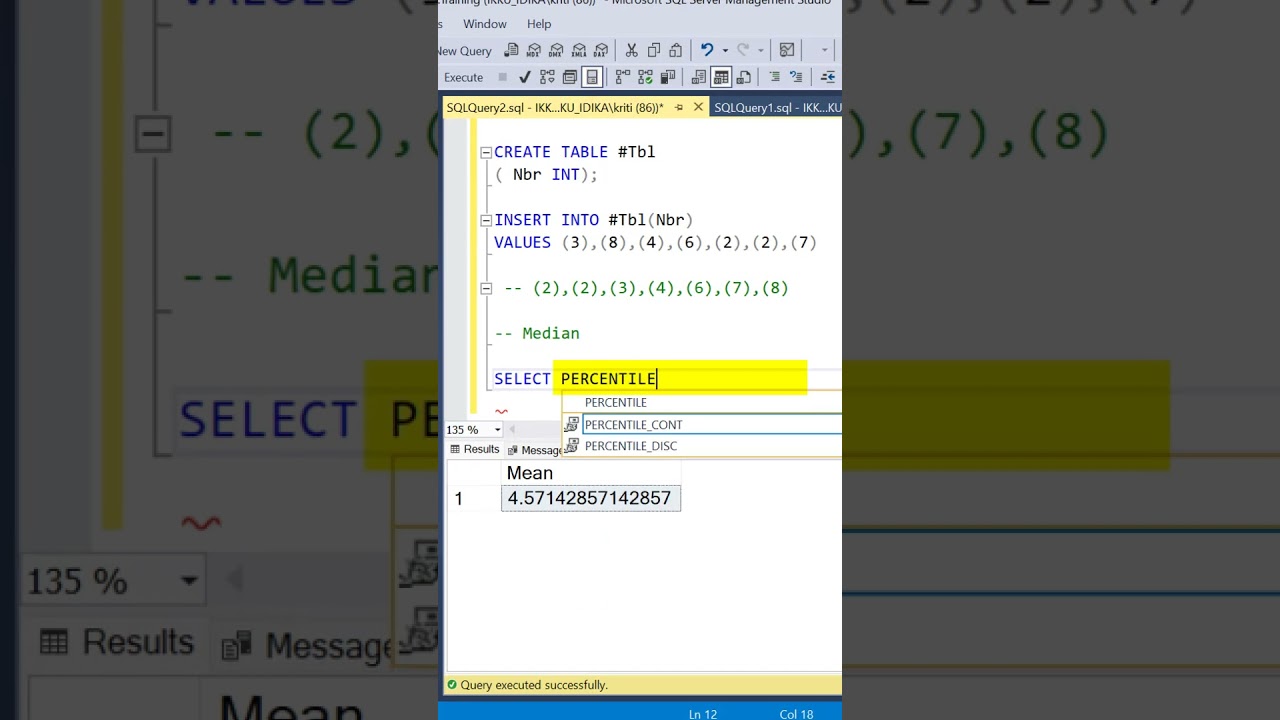Toggle Include Actual Execution Plan
Screen dimensions: 1280x720
click(x=623, y=77)
